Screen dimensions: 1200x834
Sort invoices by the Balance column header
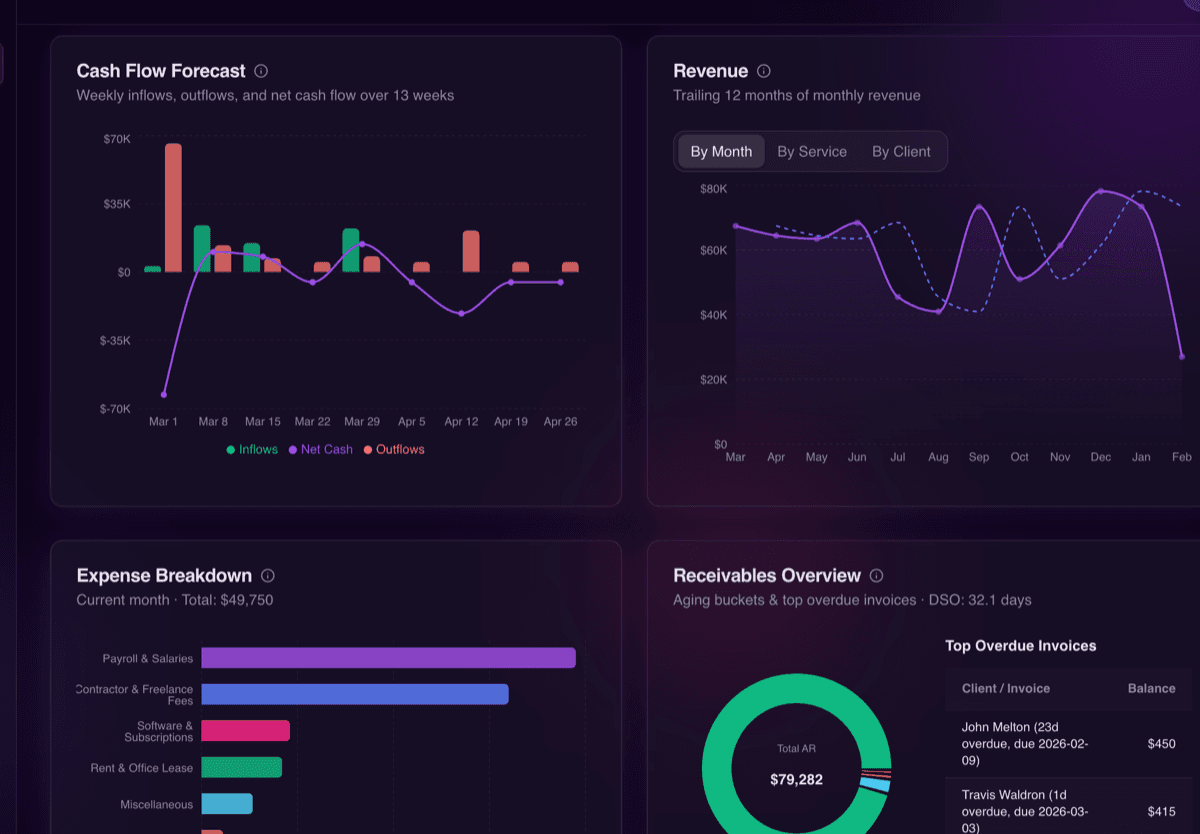click(1151, 688)
